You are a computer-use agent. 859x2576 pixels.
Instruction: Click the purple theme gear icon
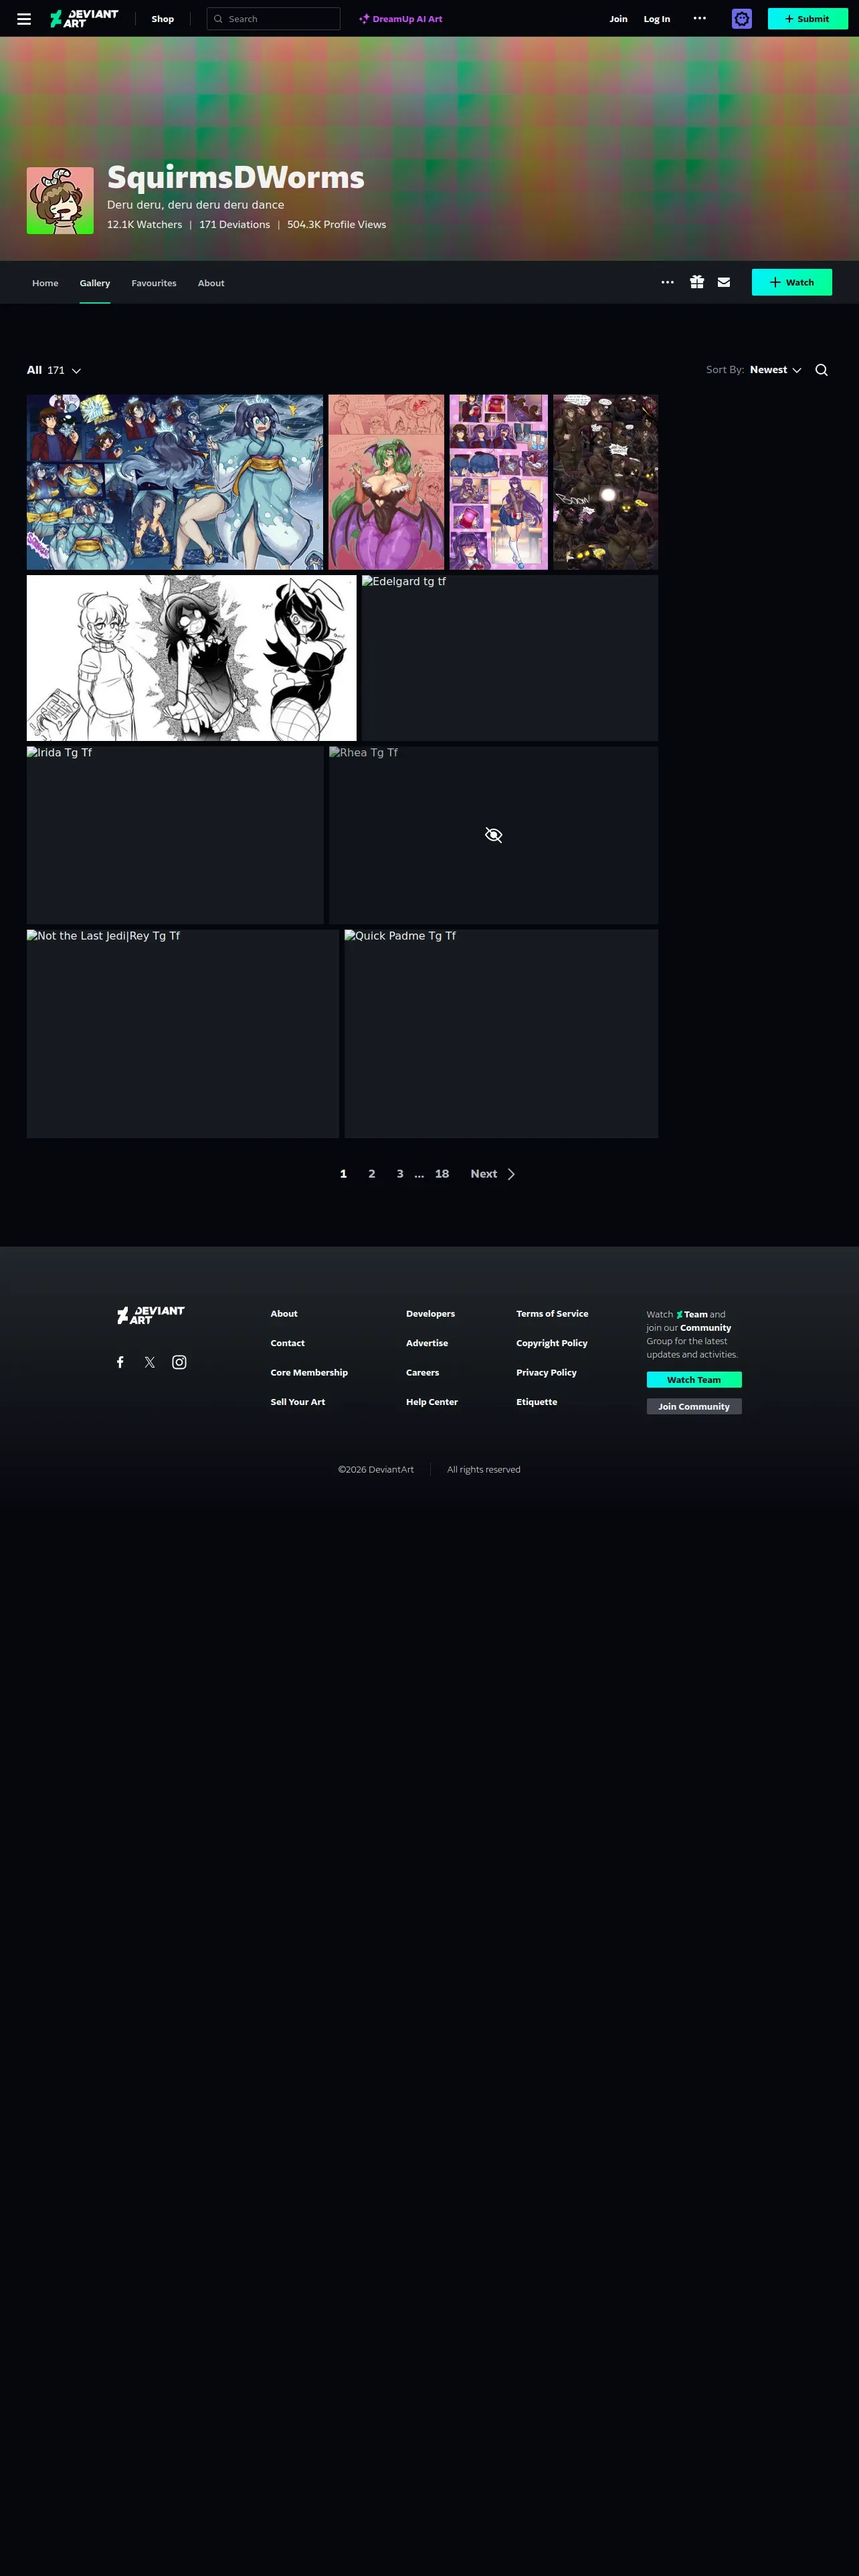click(742, 19)
